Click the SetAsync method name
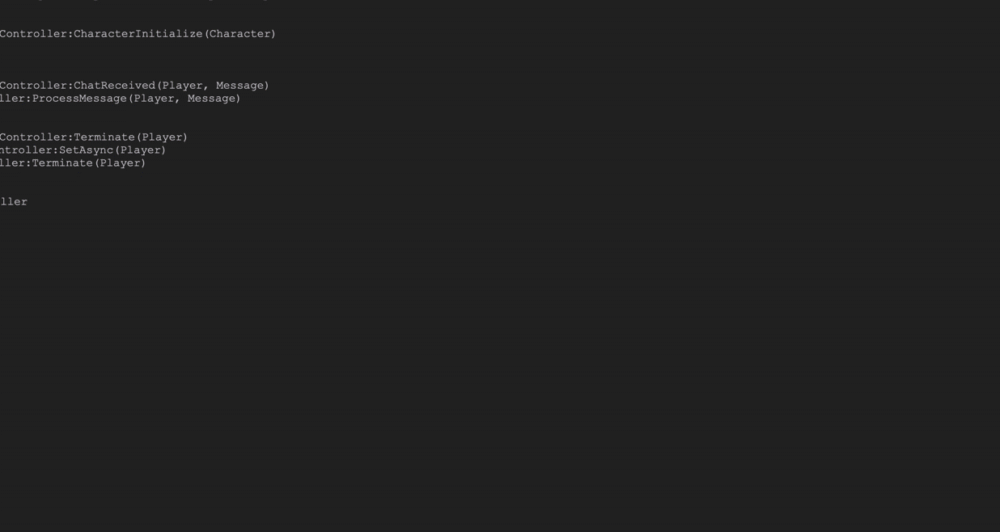 87,151
